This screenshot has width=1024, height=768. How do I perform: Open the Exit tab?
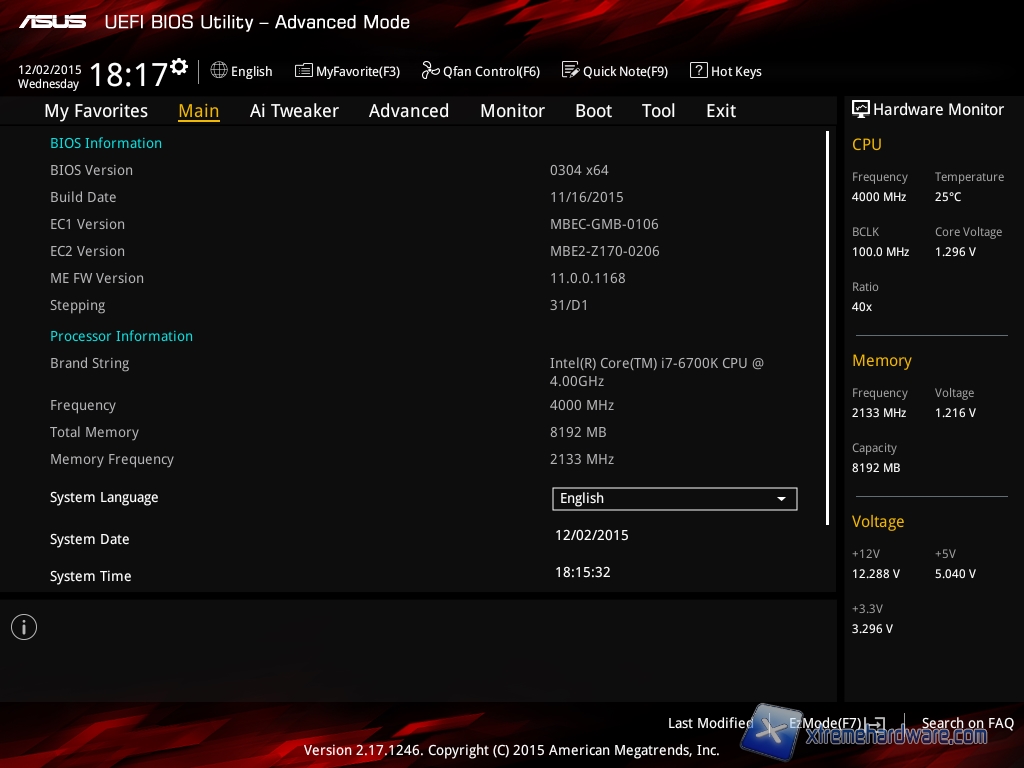pyautogui.click(x=721, y=111)
